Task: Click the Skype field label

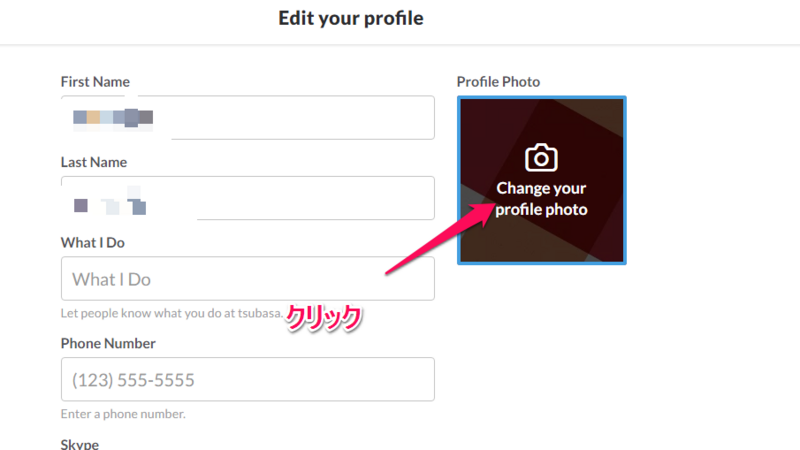Action: coord(80,444)
